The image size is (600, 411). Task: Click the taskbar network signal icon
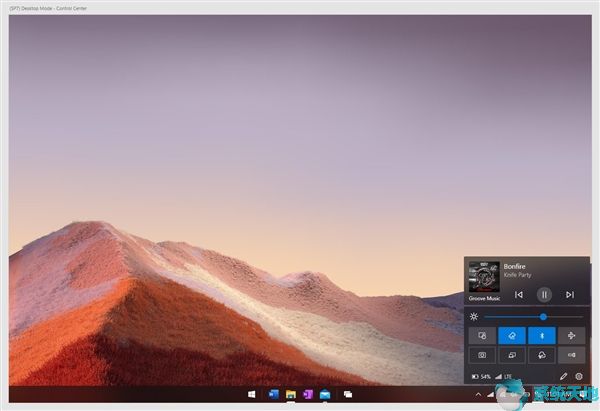(490, 395)
